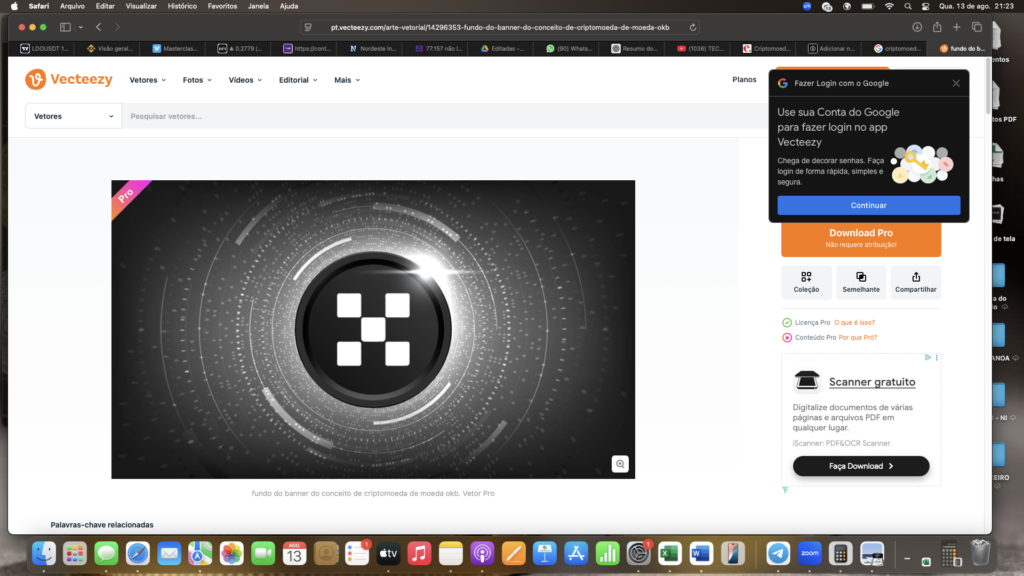Screen dimensions: 1024x576
Task: Switch to the (90) WhatsApp tab
Action: click(569, 48)
